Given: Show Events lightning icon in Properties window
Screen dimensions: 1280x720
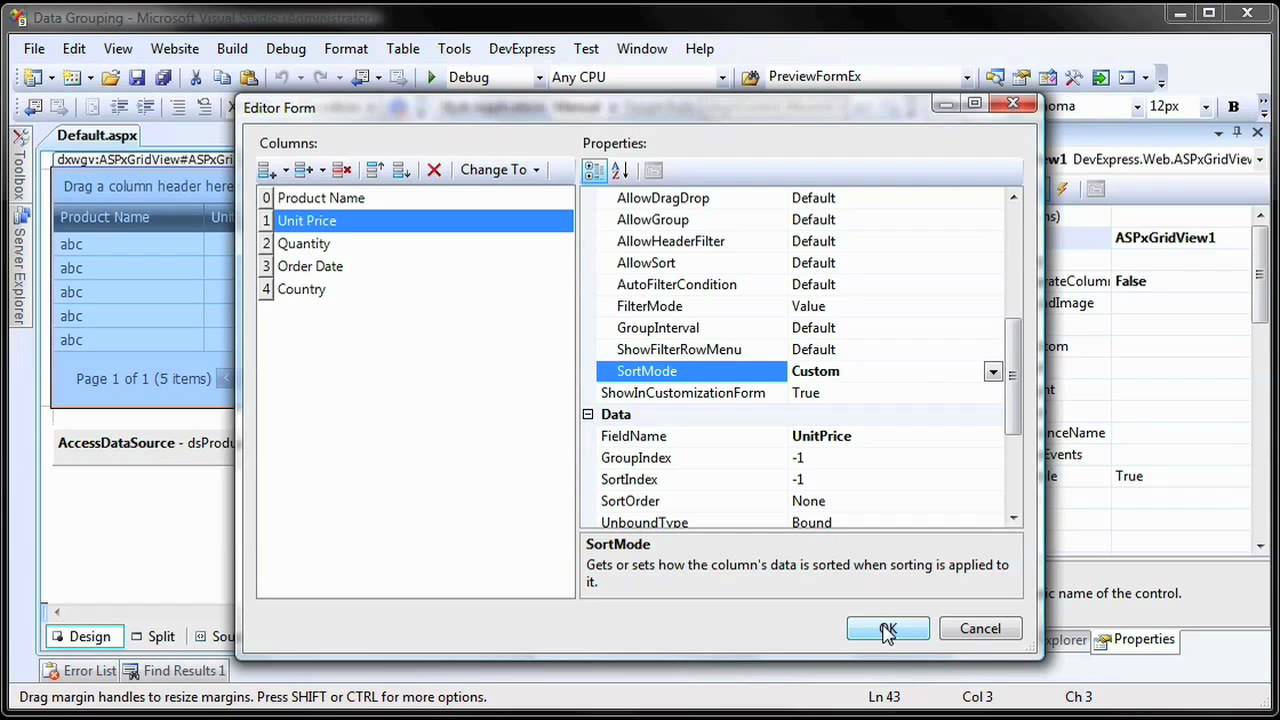Looking at the screenshot, I should pyautogui.click(x=1062, y=189).
